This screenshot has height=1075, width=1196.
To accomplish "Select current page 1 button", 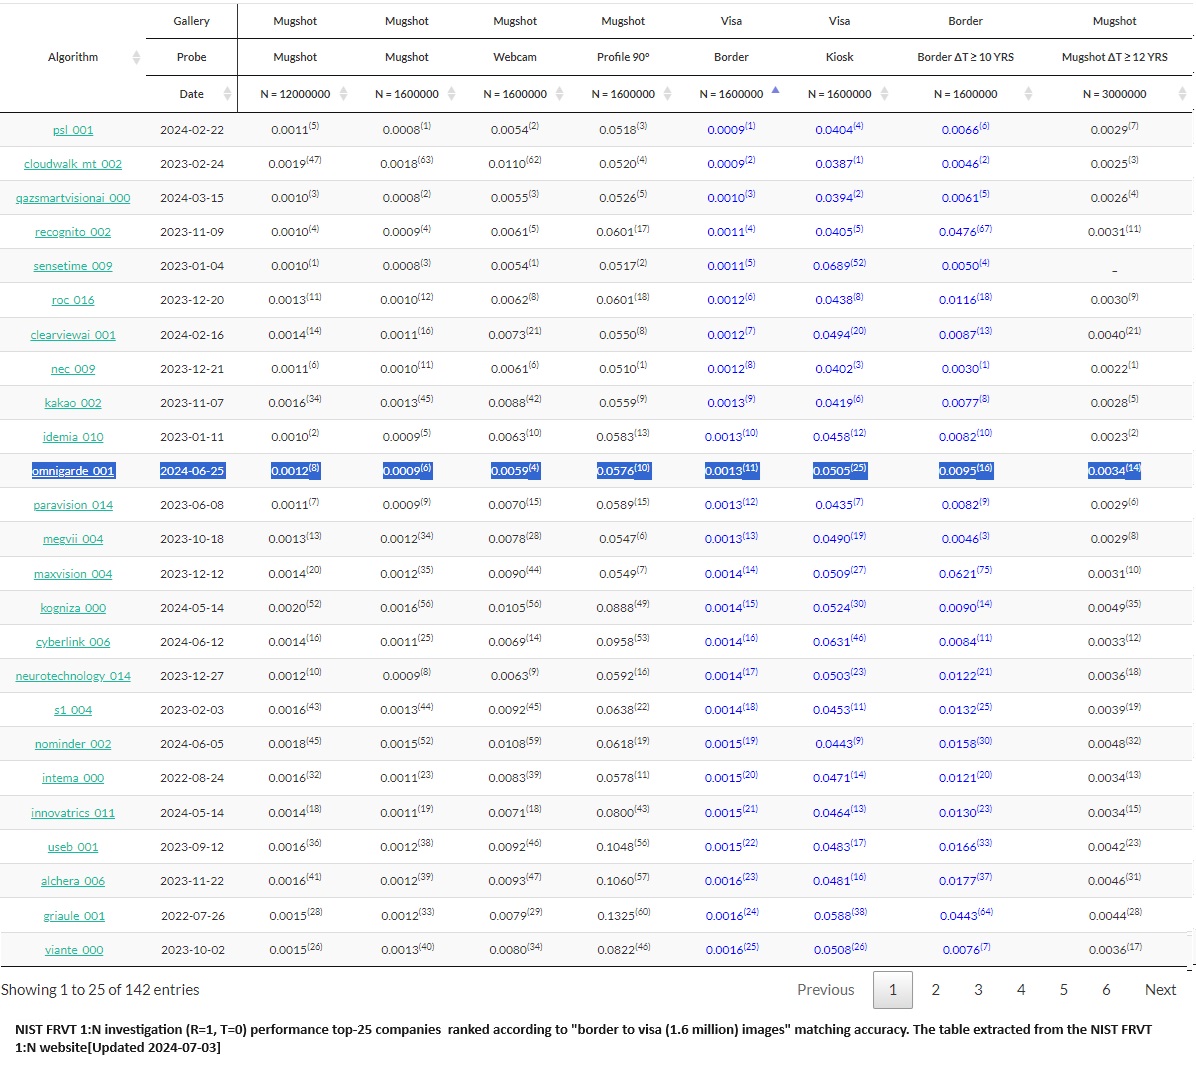I will tap(892, 990).
